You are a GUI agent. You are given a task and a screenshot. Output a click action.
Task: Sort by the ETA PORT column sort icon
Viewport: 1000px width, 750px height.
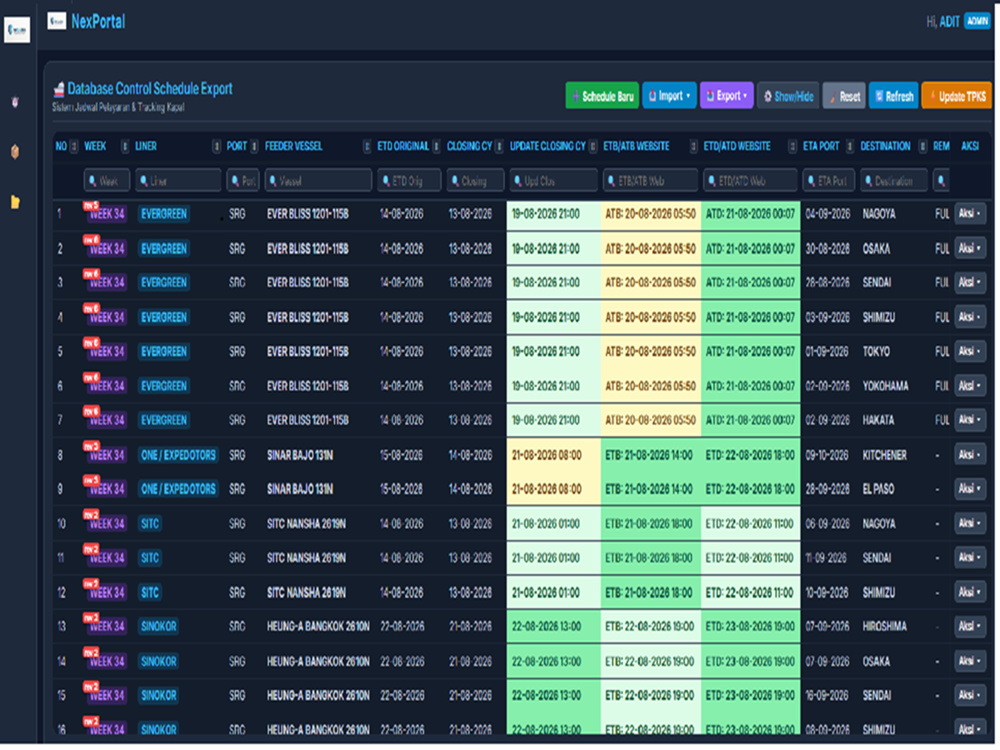(x=849, y=147)
